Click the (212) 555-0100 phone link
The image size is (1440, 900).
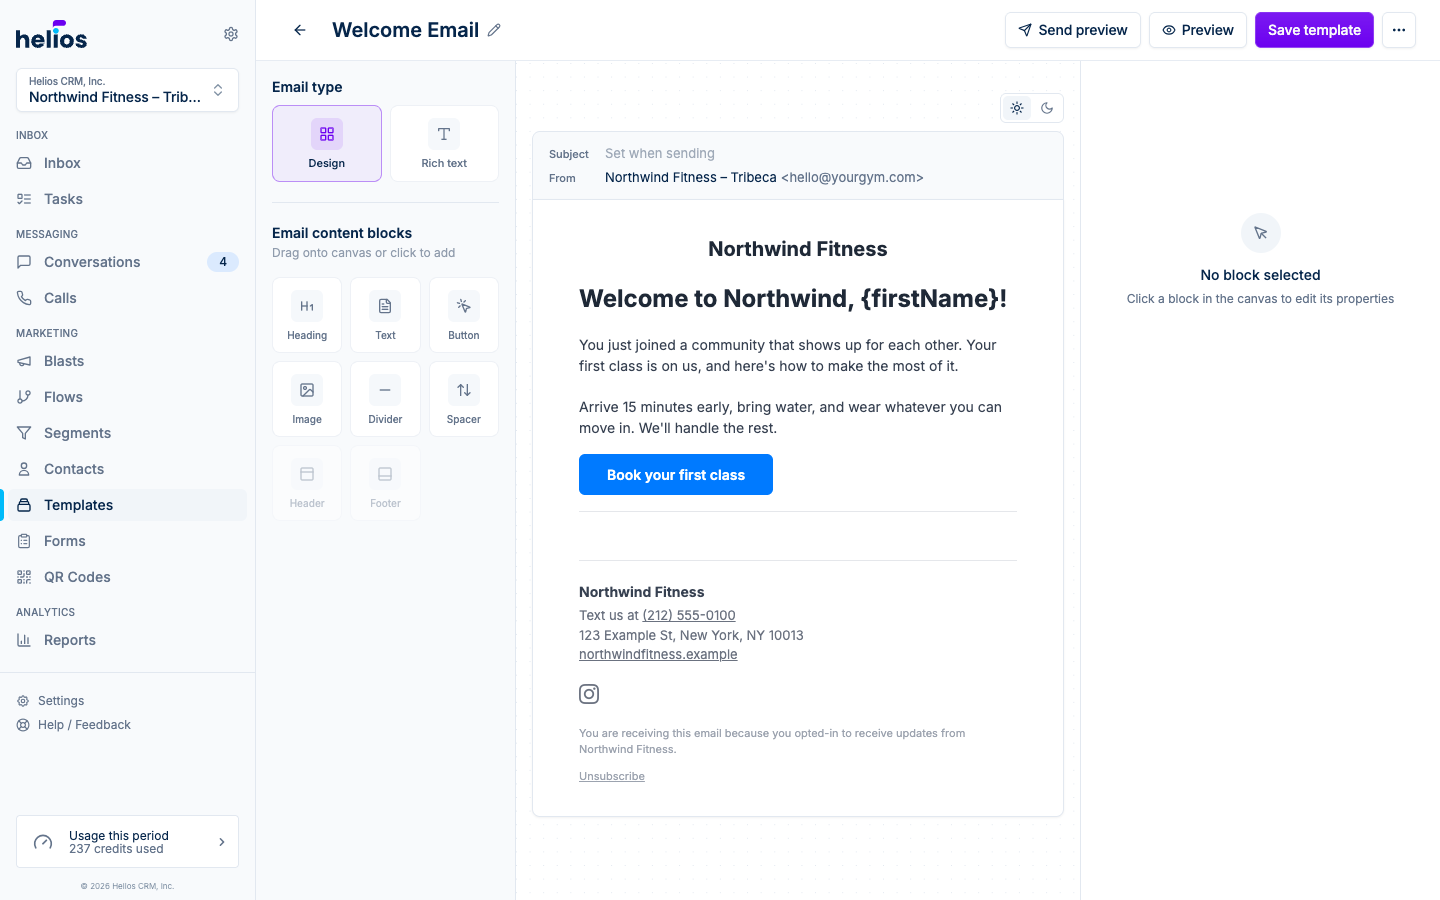pos(689,615)
